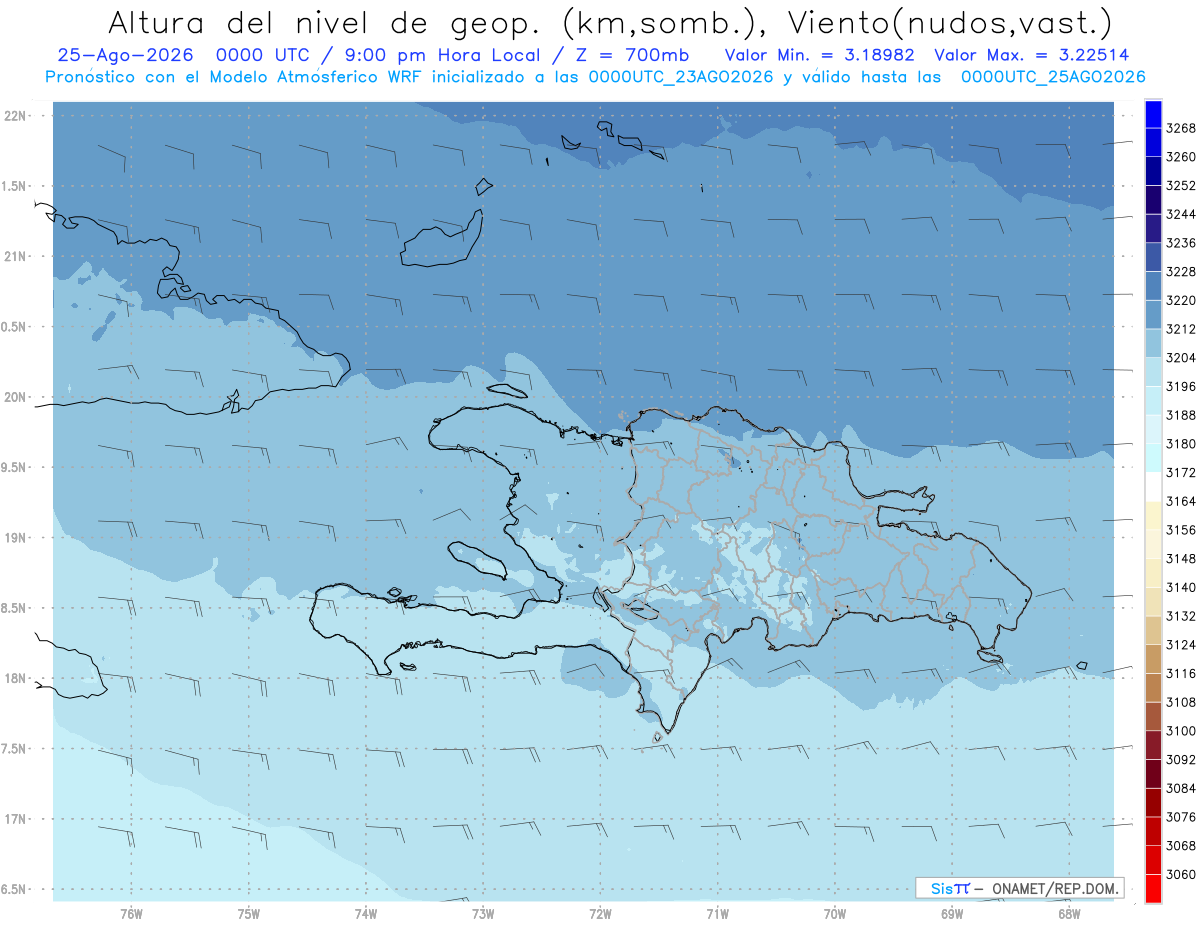The height and width of the screenshot is (927, 1200).
Task: Click the legend value 3084
Action: 1181,788
